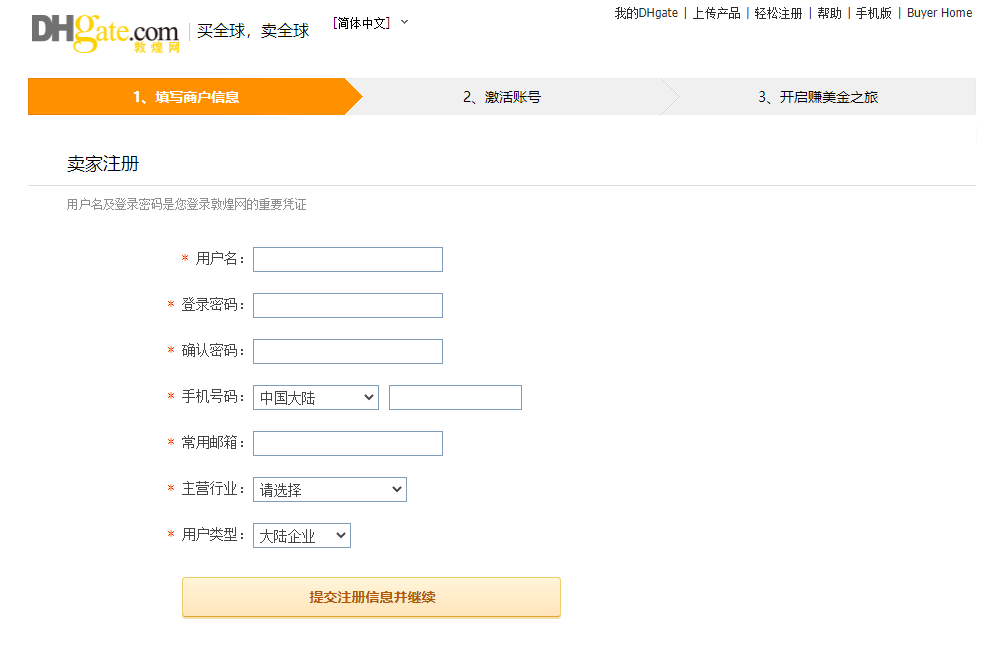The height and width of the screenshot is (662, 999).
Task: Select step 3 开启赚美金之旅 tab
Action: point(817,97)
